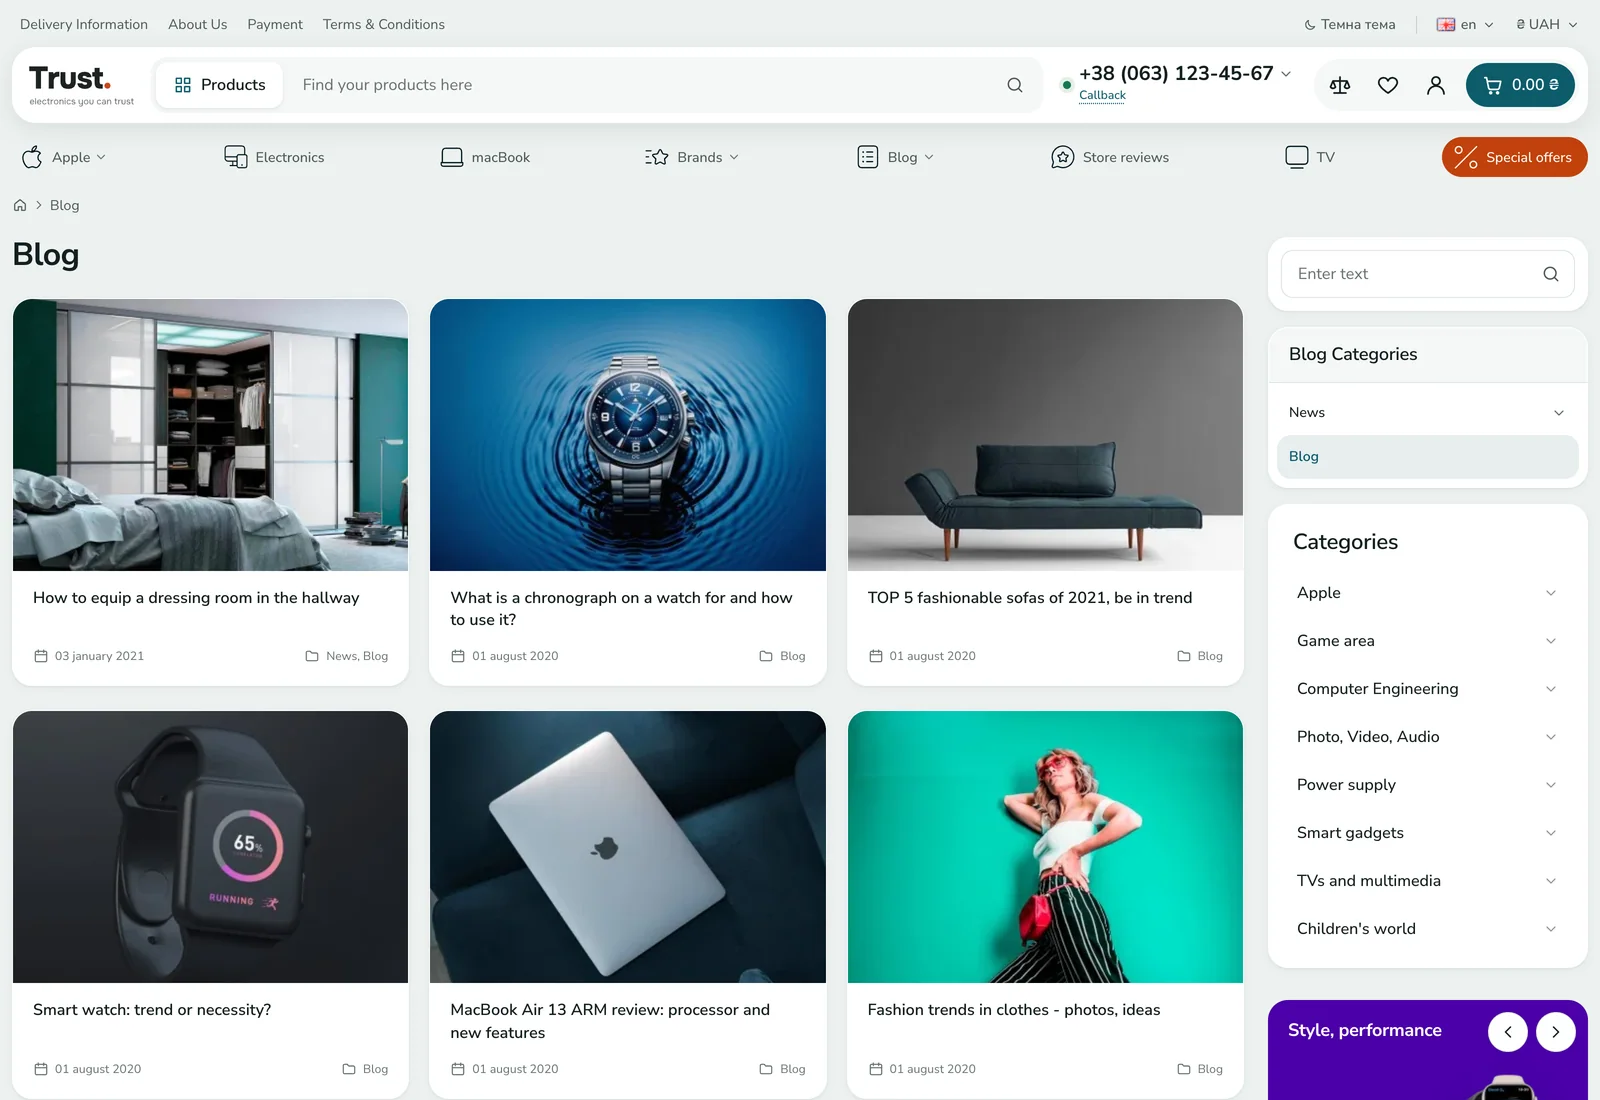Open the Terms & Conditions page
The height and width of the screenshot is (1100, 1600).
tap(384, 24)
